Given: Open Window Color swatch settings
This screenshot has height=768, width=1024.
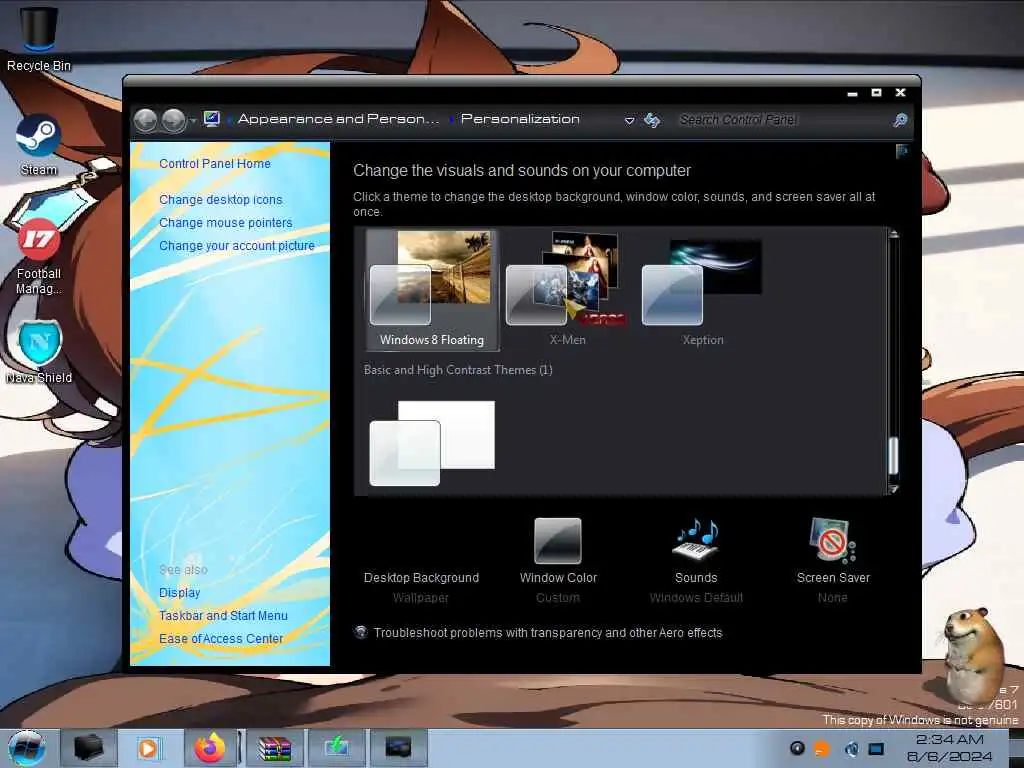Looking at the screenshot, I should click(x=558, y=541).
